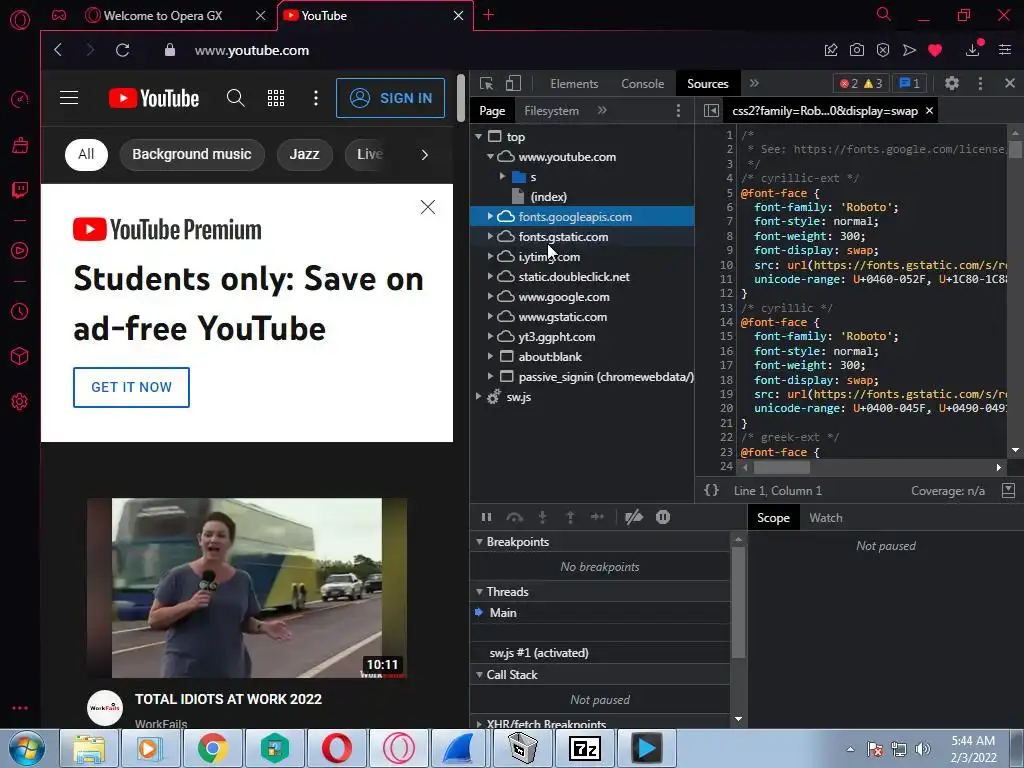The height and width of the screenshot is (768, 1024).
Task: Switch to the Watch tab
Action: 825,518
